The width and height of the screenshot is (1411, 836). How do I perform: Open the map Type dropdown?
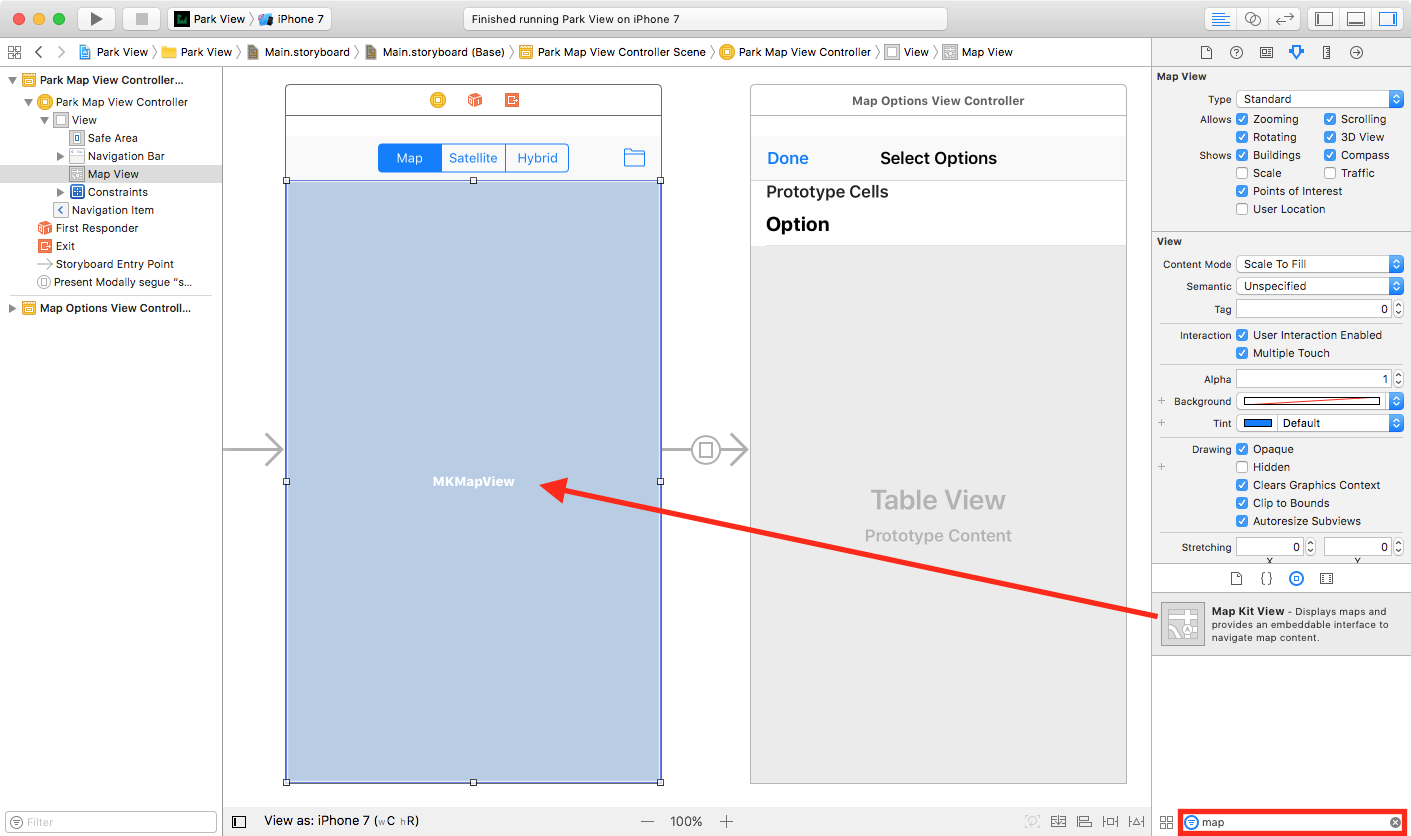[x=1320, y=99]
